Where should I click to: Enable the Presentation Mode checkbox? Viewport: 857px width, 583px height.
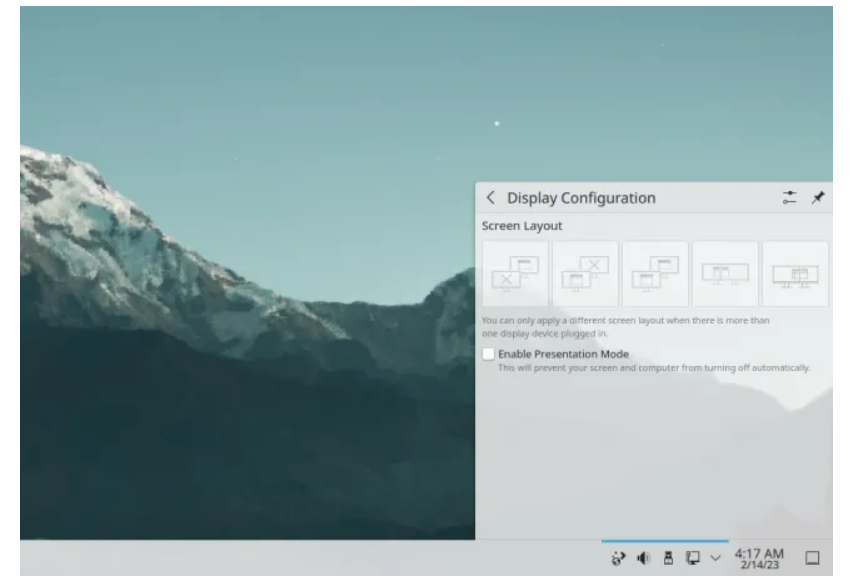tap(488, 354)
